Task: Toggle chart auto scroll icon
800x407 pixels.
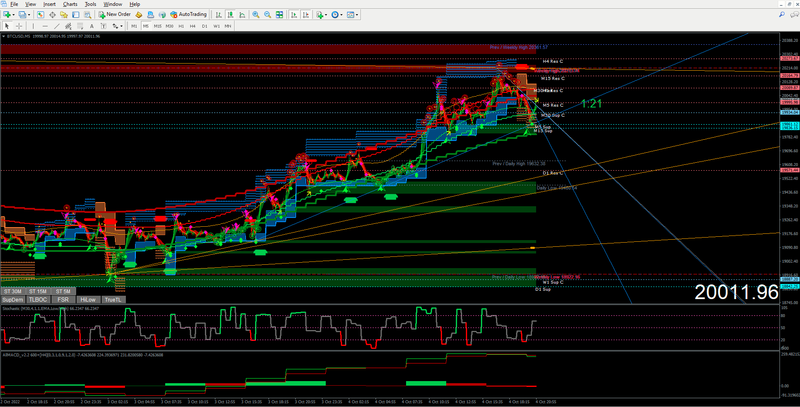Action: tap(294, 15)
